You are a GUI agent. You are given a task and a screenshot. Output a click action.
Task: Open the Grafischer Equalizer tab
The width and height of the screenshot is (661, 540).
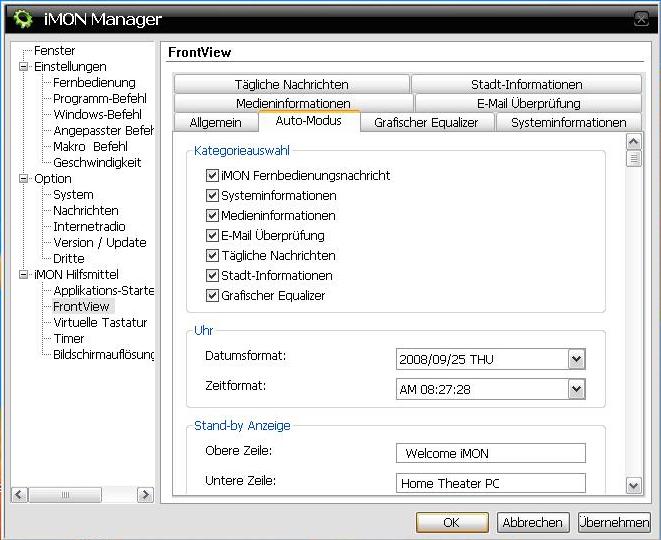tap(426, 122)
